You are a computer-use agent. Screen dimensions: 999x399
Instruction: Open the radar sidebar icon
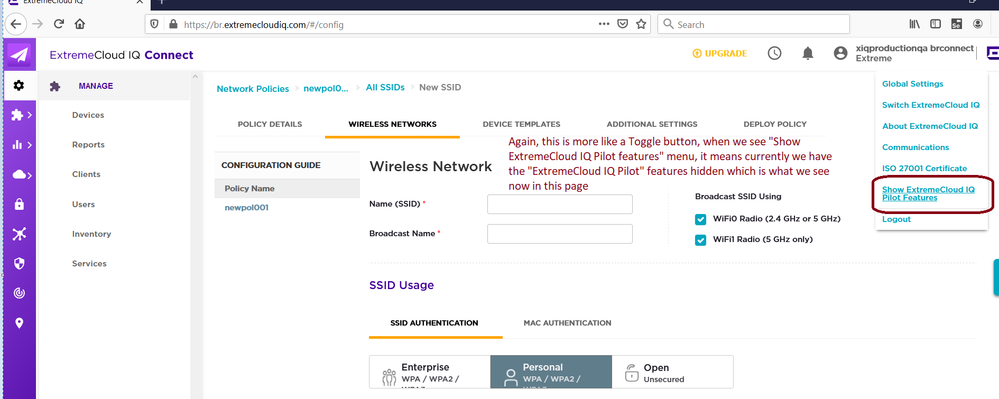pos(19,293)
